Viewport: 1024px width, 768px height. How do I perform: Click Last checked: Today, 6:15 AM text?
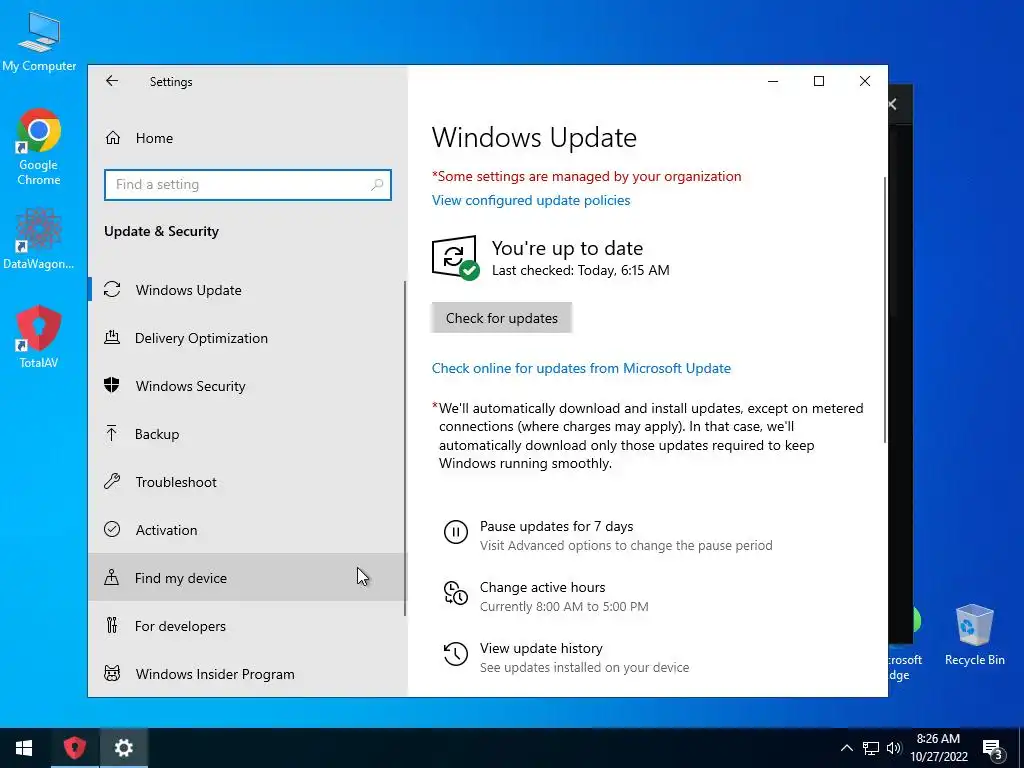tap(581, 270)
